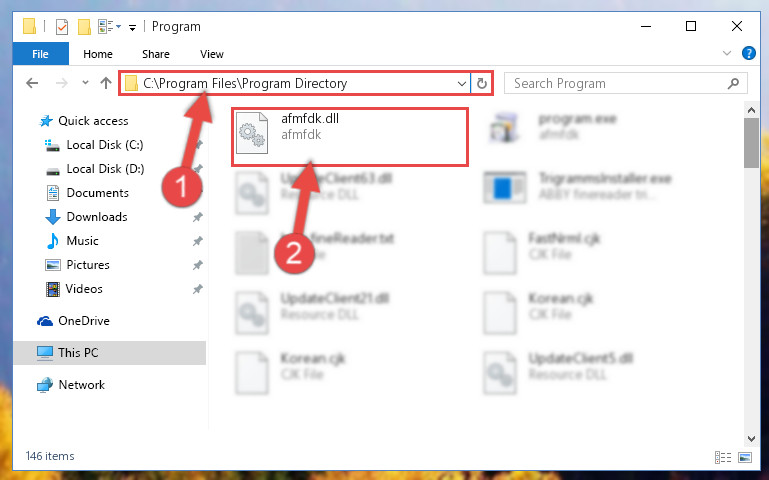The image size is (769, 480).
Task: Click the search magnifier icon
Action: [733, 83]
